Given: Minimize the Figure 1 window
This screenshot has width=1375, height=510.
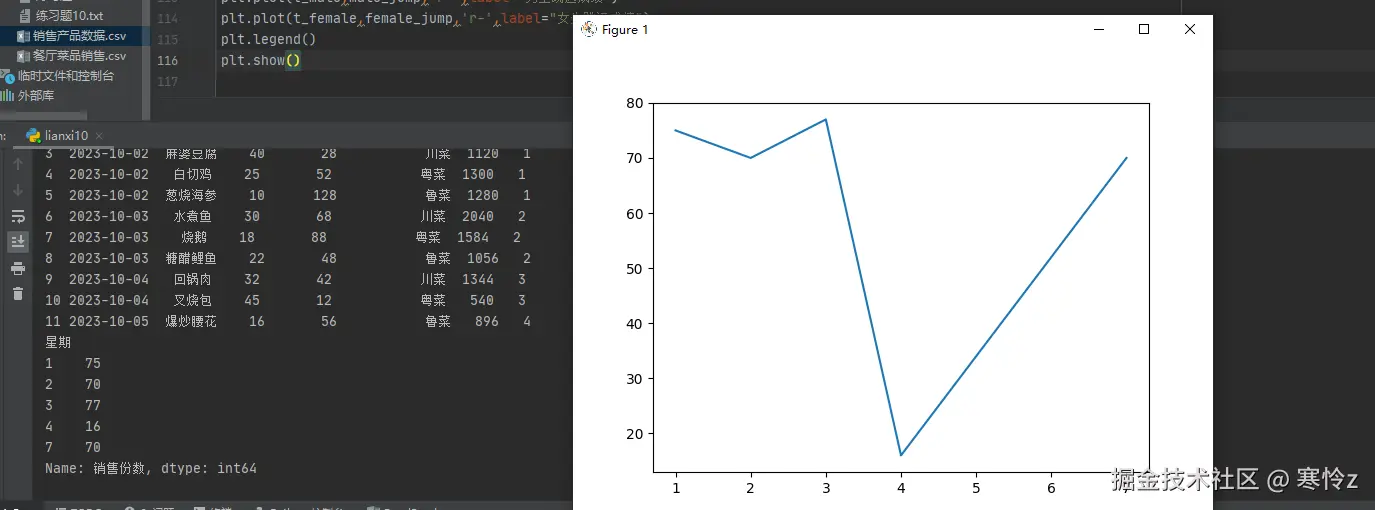Looking at the screenshot, I should (x=1099, y=30).
